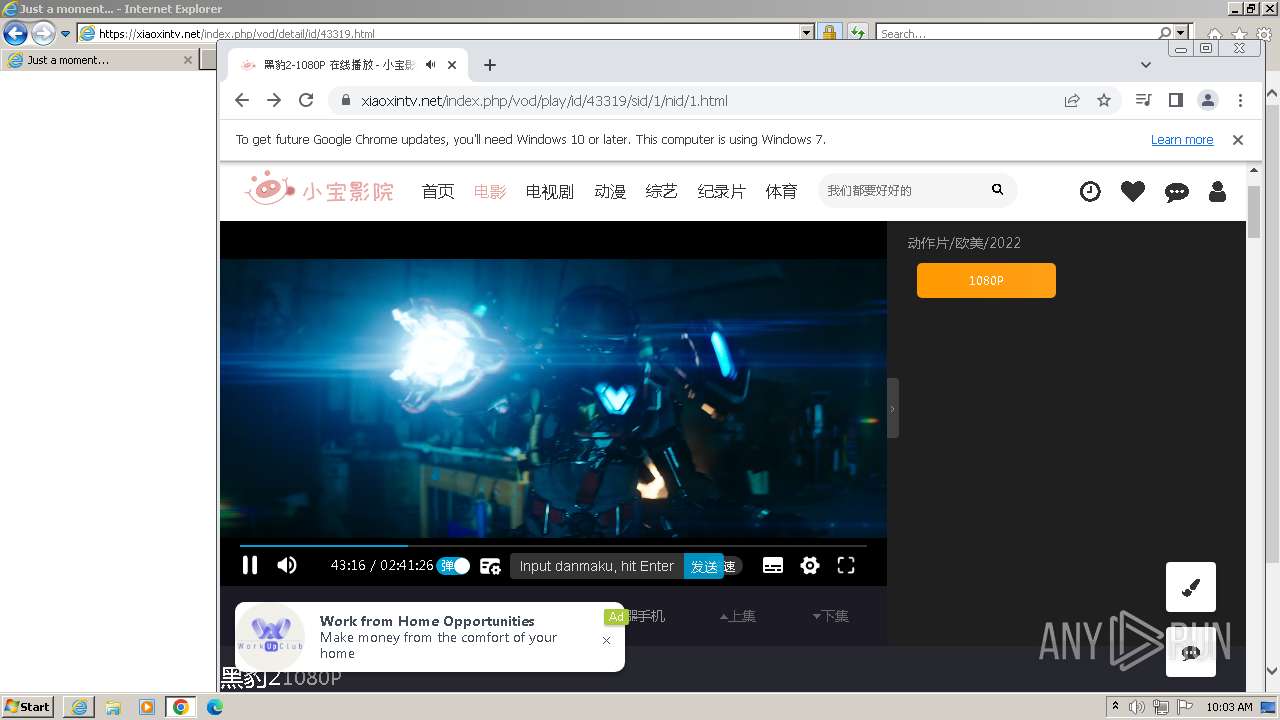
Task: Open 体育 sports menu
Action: [x=782, y=191]
